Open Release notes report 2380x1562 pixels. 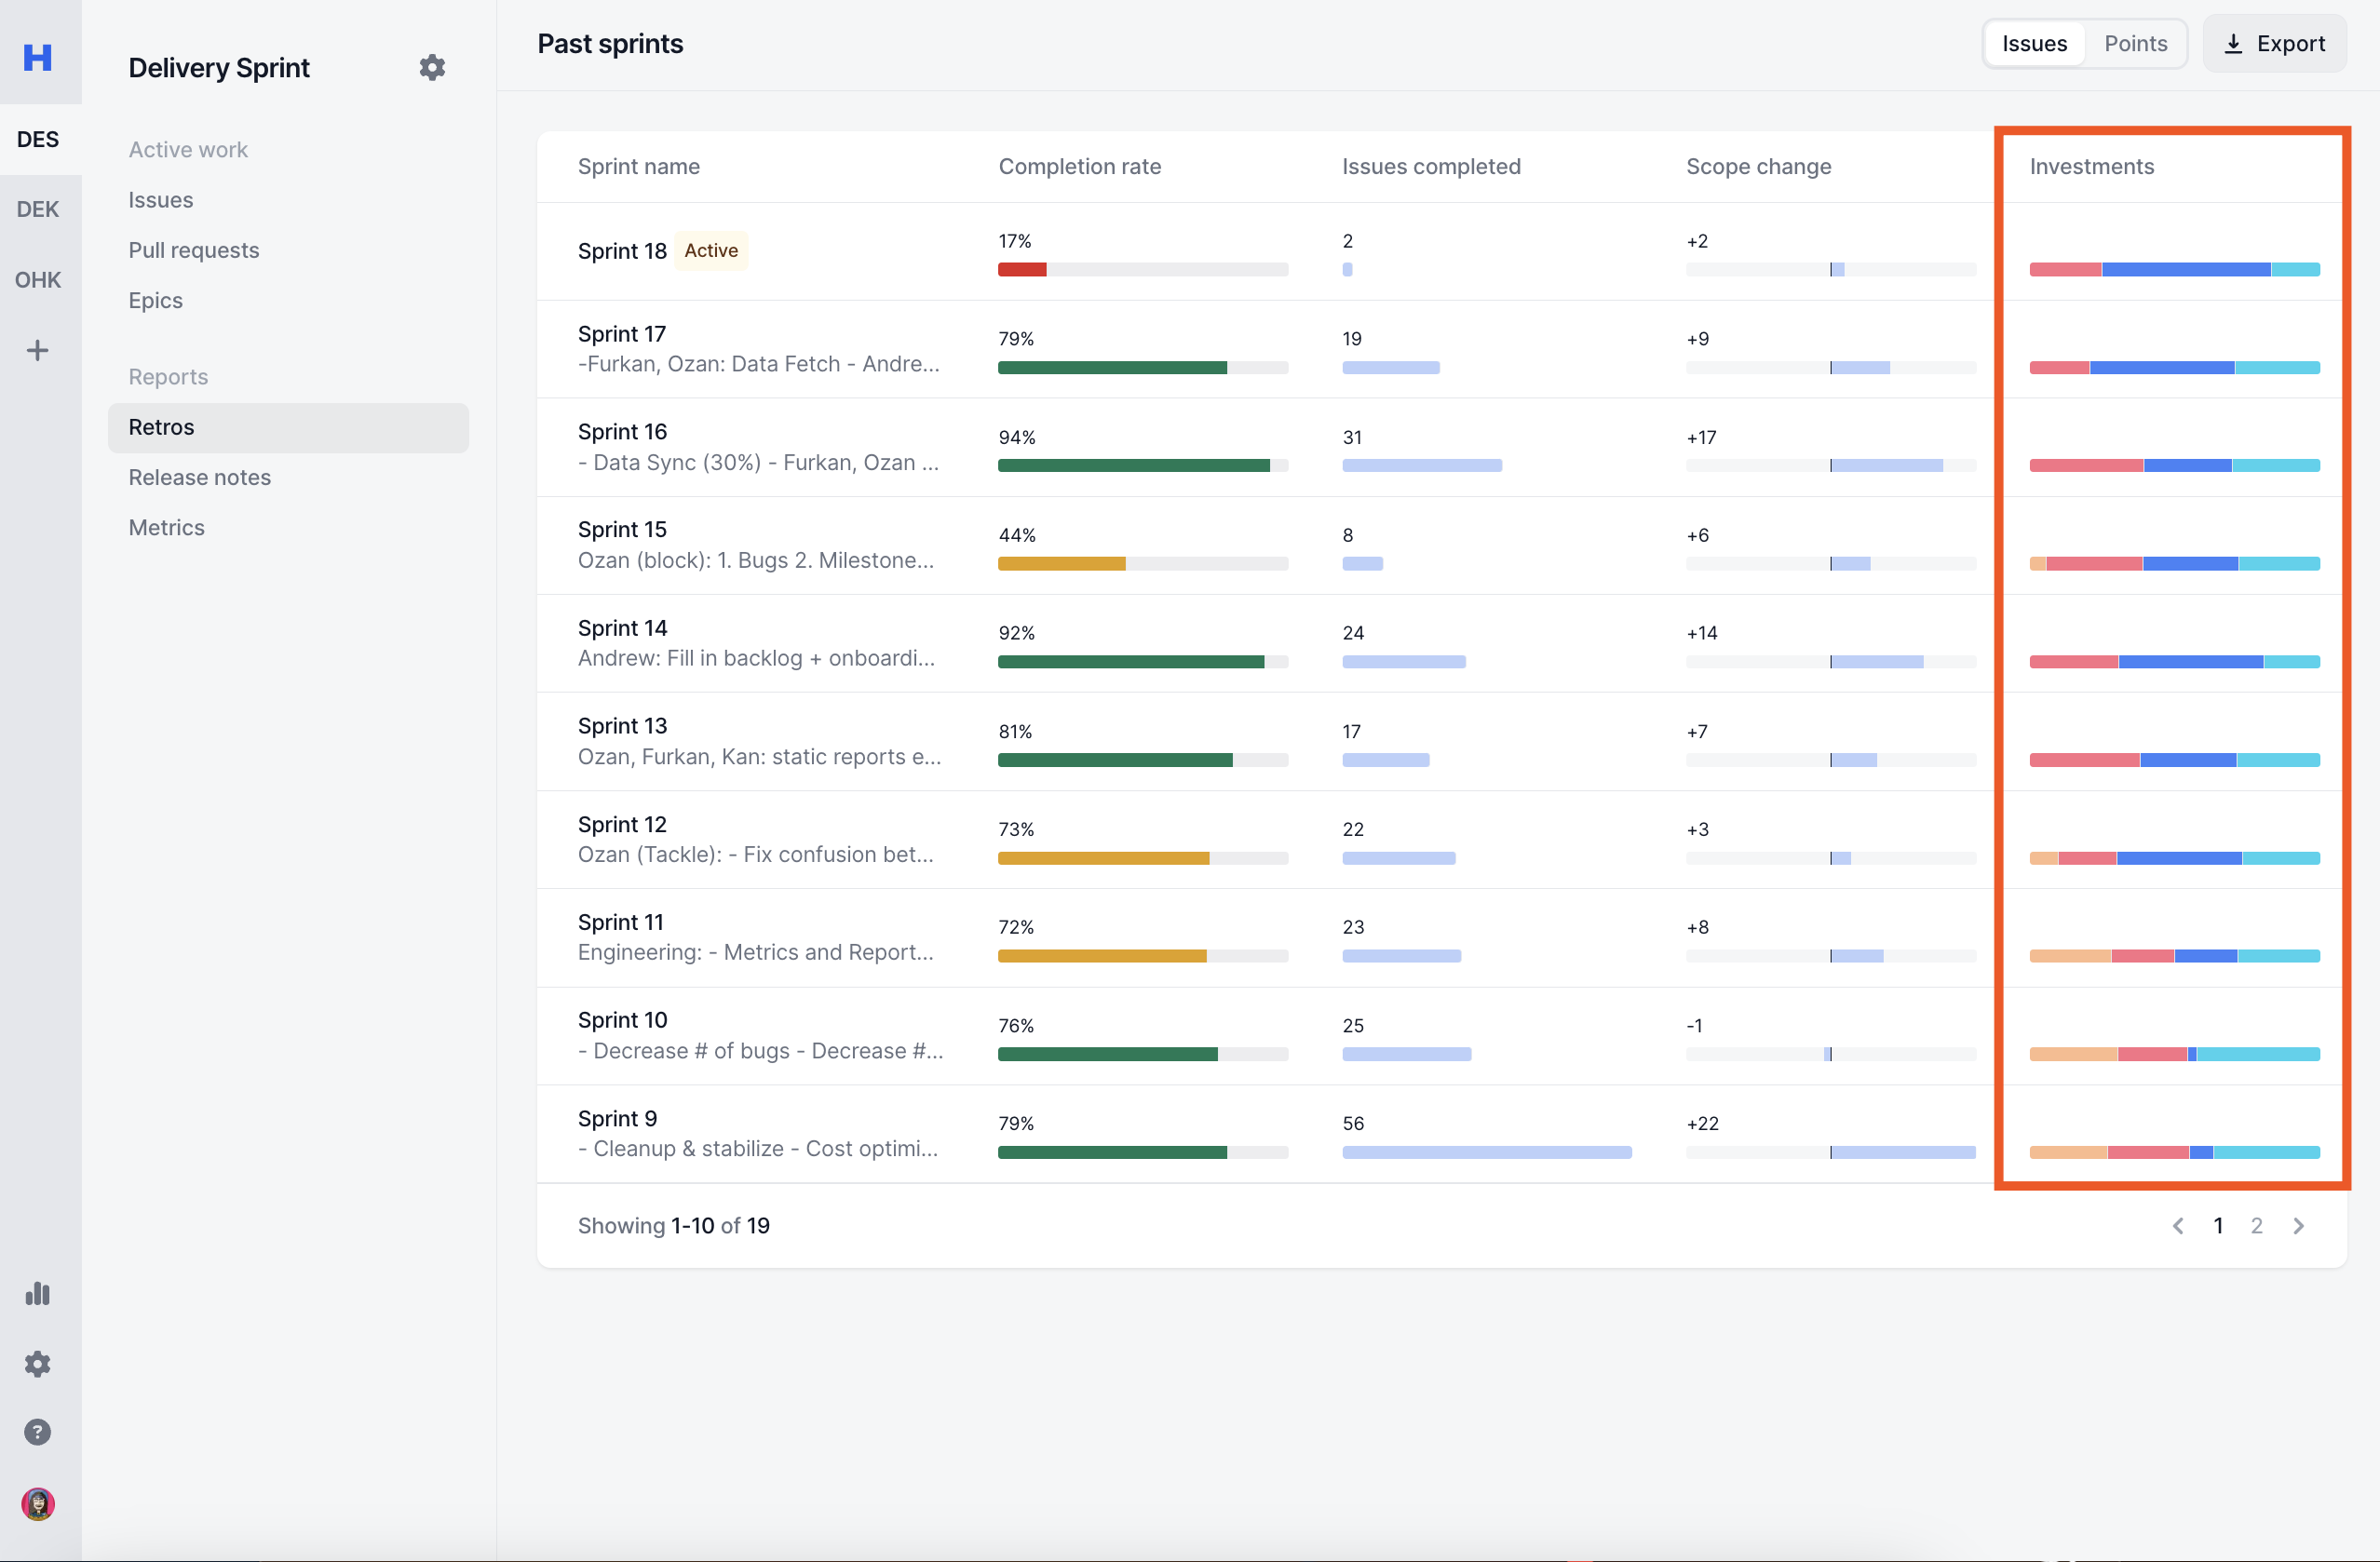click(x=200, y=477)
